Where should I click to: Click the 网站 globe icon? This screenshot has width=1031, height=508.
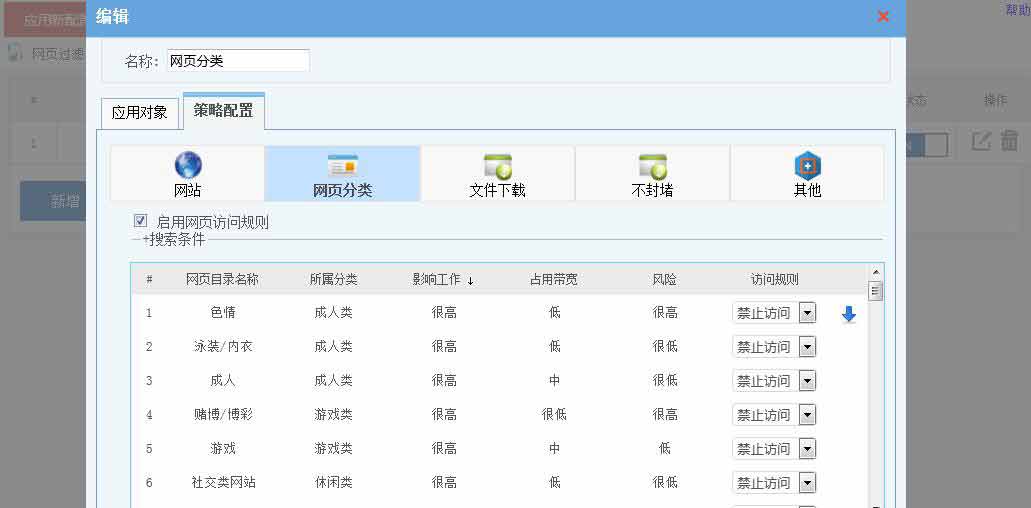[188, 165]
